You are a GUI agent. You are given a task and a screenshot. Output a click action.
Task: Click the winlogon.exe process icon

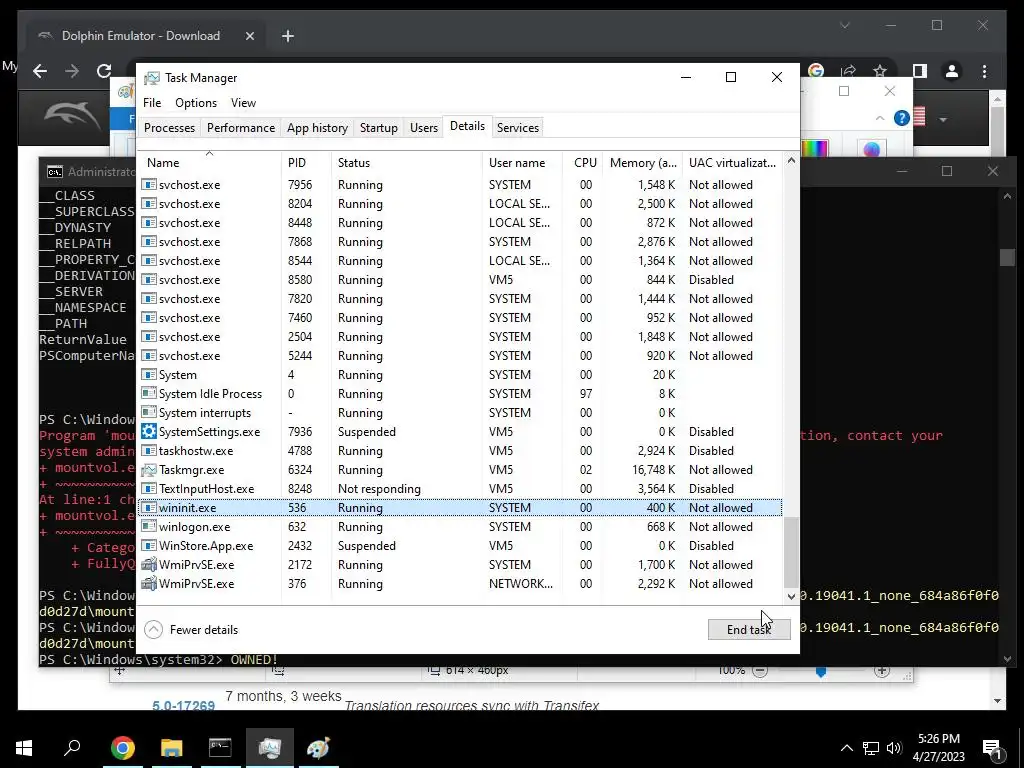tap(149, 526)
